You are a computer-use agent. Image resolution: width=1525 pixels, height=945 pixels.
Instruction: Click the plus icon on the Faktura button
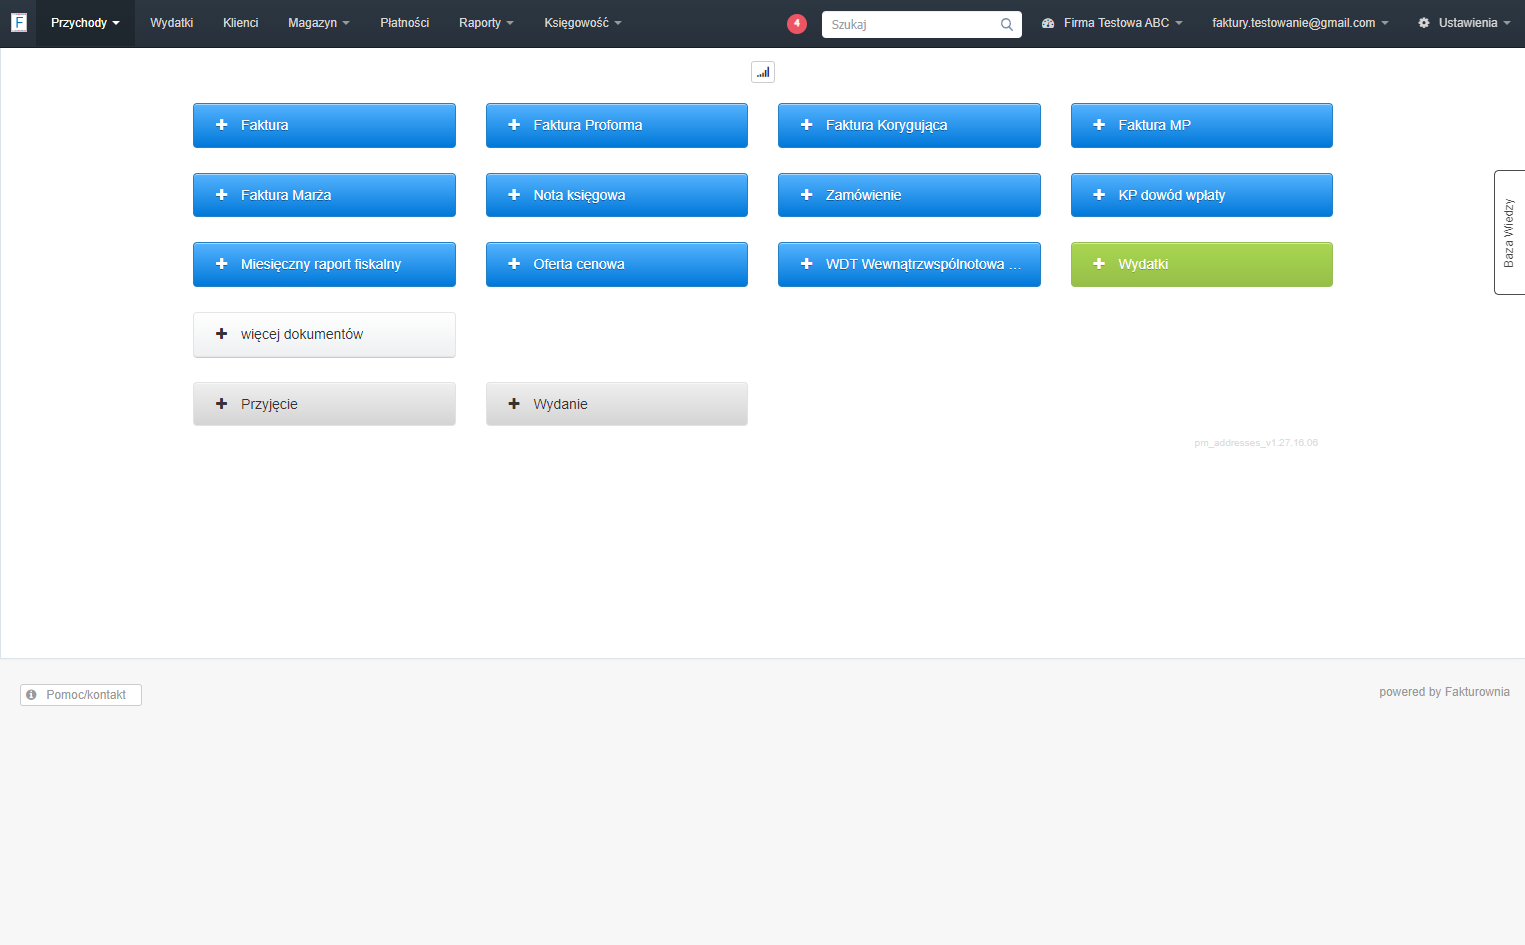click(222, 125)
